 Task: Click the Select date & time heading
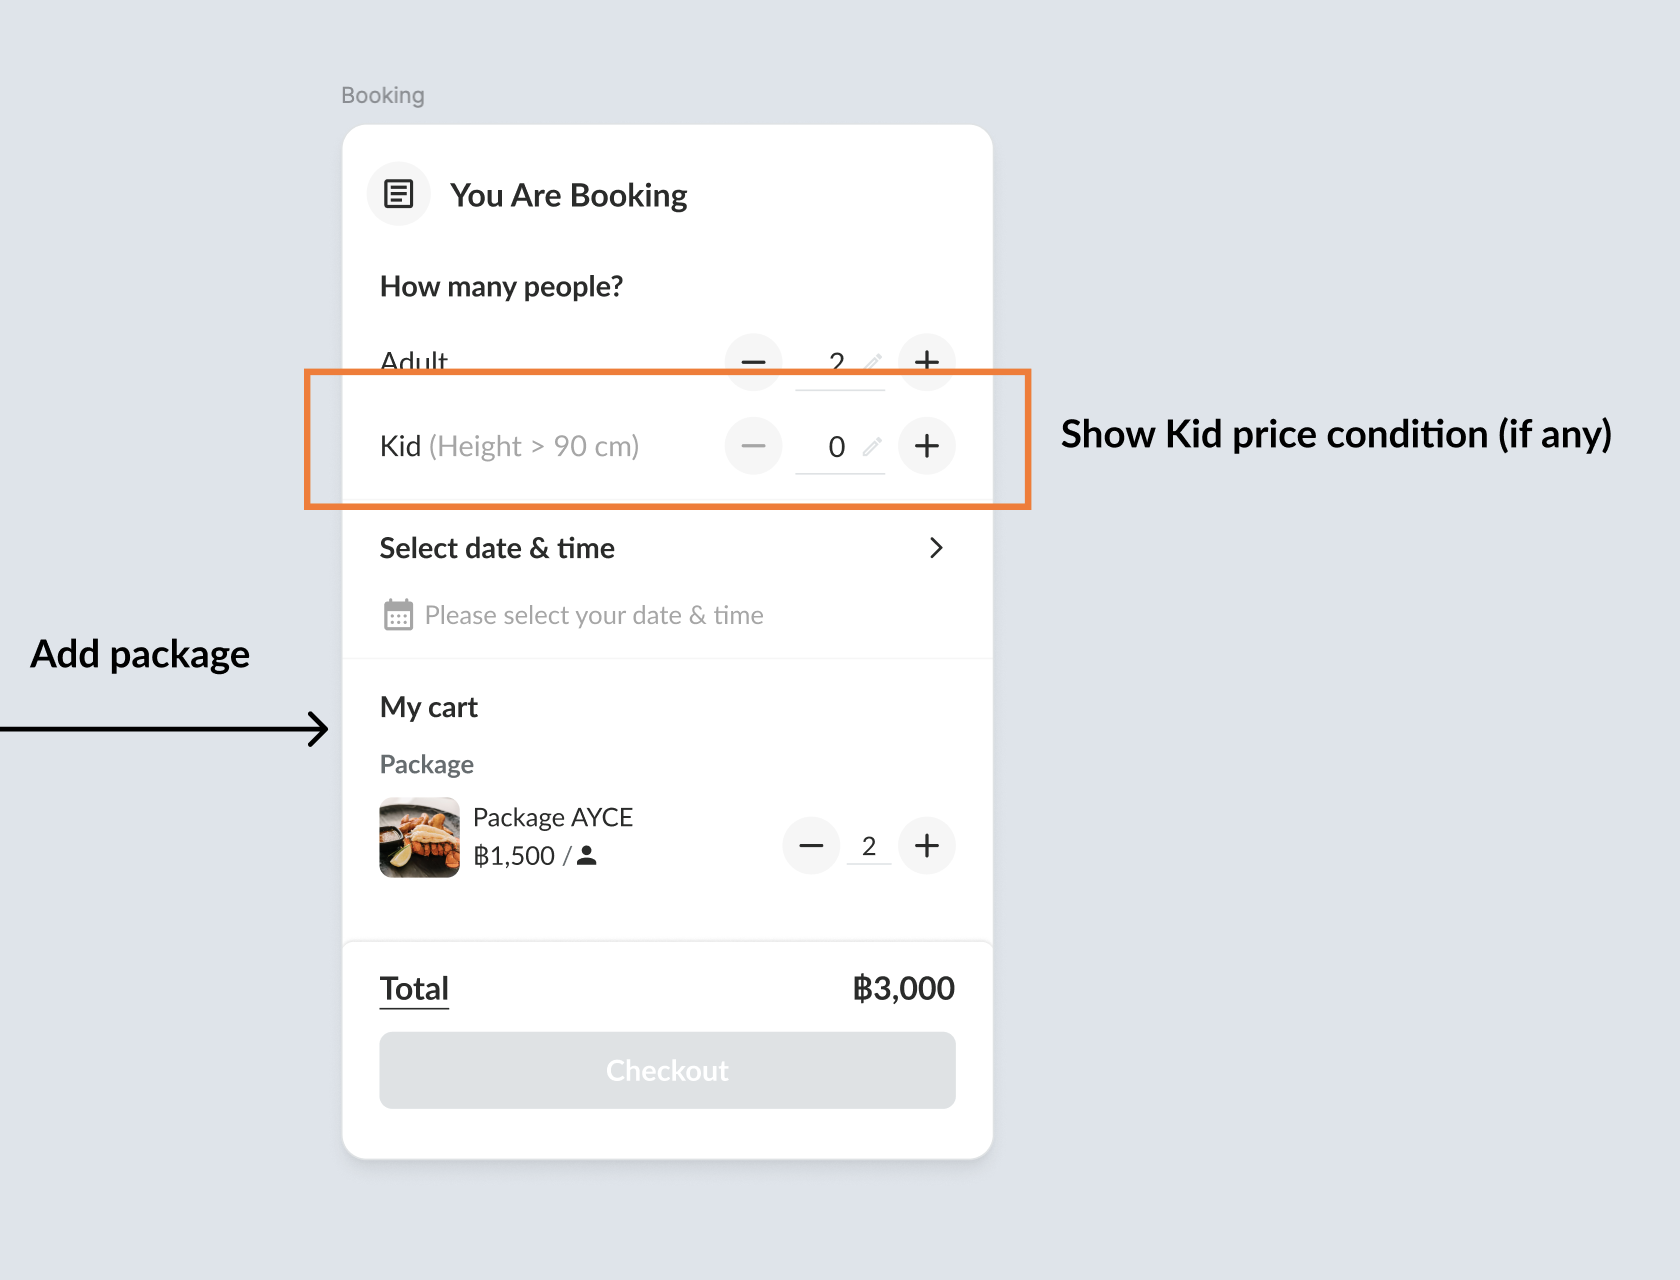497,548
